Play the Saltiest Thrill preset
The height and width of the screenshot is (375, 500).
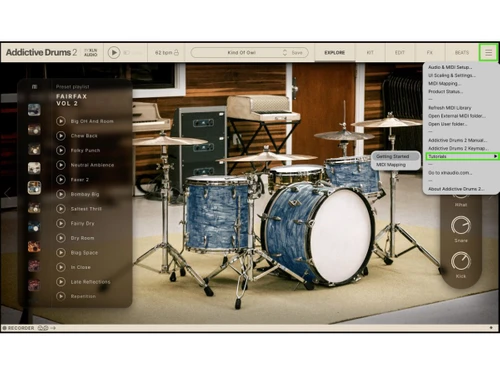(61, 209)
